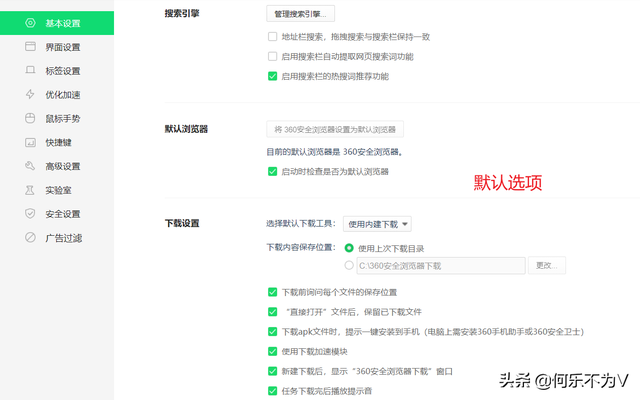Uncheck 启动时检查是否为默认浏览器
This screenshot has height=400, width=640.
[x=272, y=171]
